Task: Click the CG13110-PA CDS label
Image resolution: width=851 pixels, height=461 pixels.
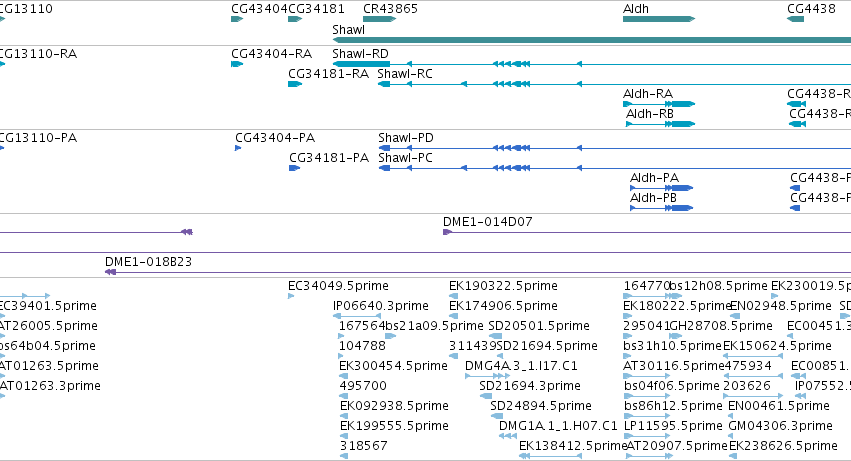Action: 39,138
